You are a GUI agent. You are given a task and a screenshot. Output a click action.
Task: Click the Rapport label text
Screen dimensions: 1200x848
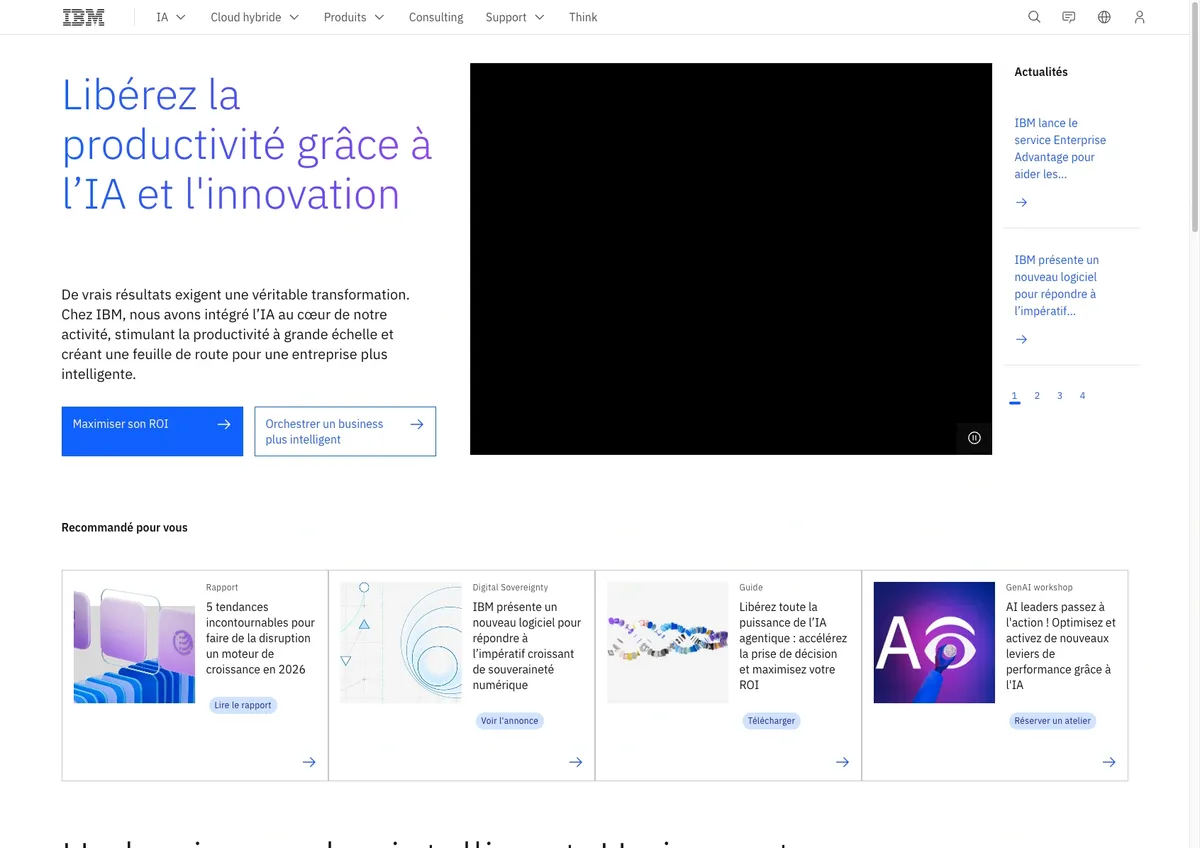pyautogui.click(x=222, y=587)
